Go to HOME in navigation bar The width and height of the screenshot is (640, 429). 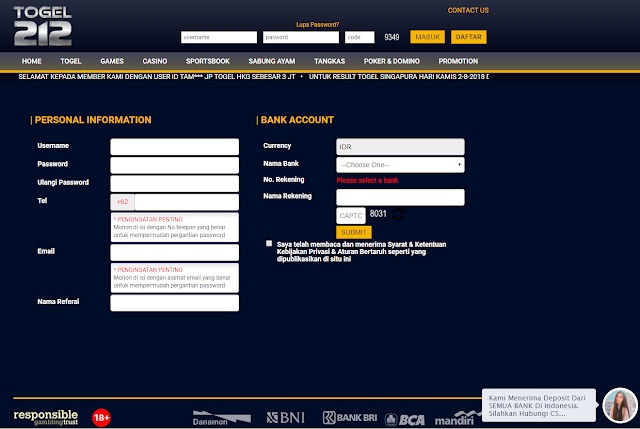(31, 61)
